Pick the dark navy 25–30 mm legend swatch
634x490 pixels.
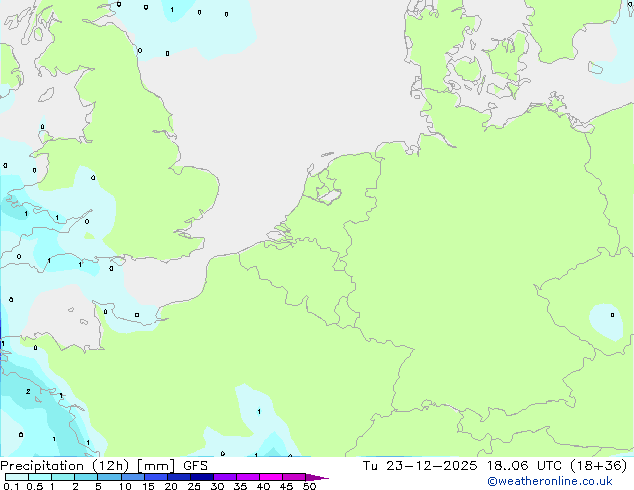pyautogui.click(x=202, y=477)
